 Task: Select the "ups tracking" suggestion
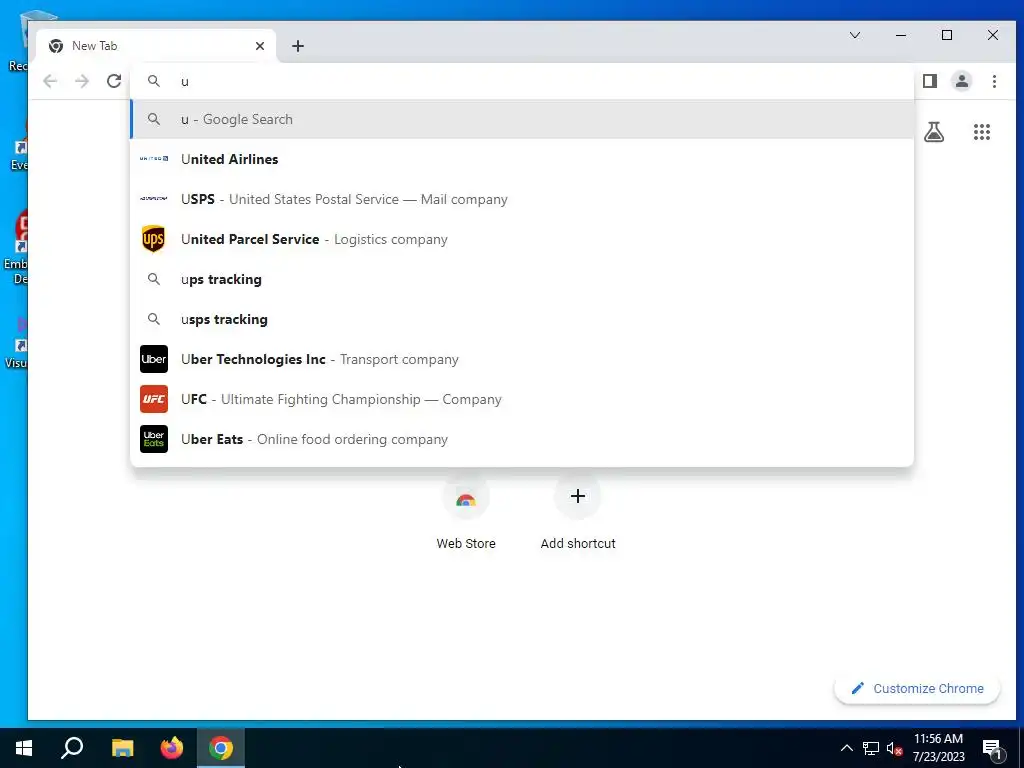tap(522, 279)
